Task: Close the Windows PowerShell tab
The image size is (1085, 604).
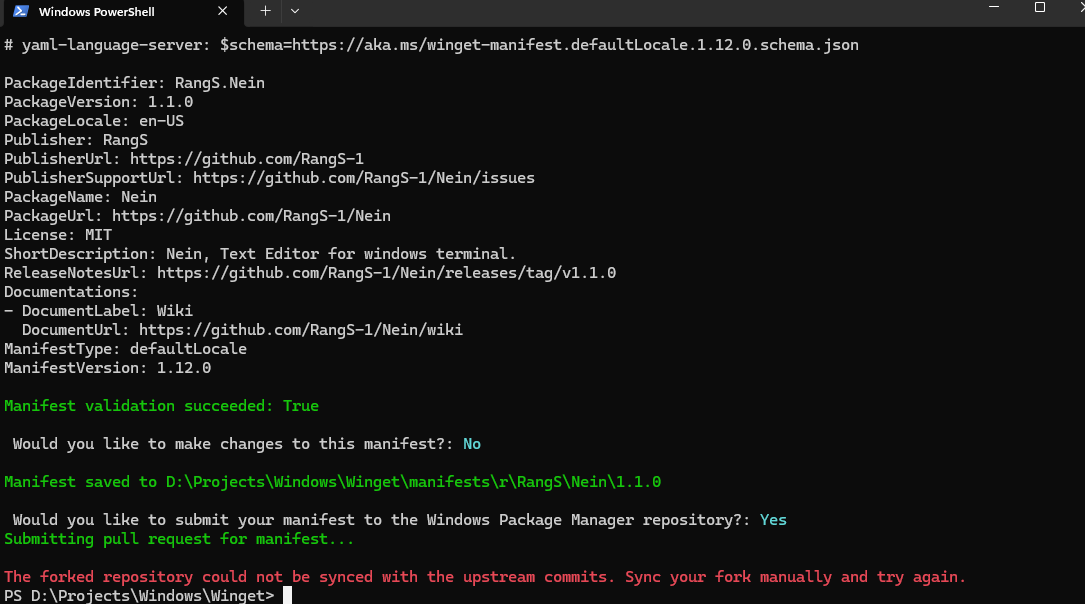Action: (222, 11)
